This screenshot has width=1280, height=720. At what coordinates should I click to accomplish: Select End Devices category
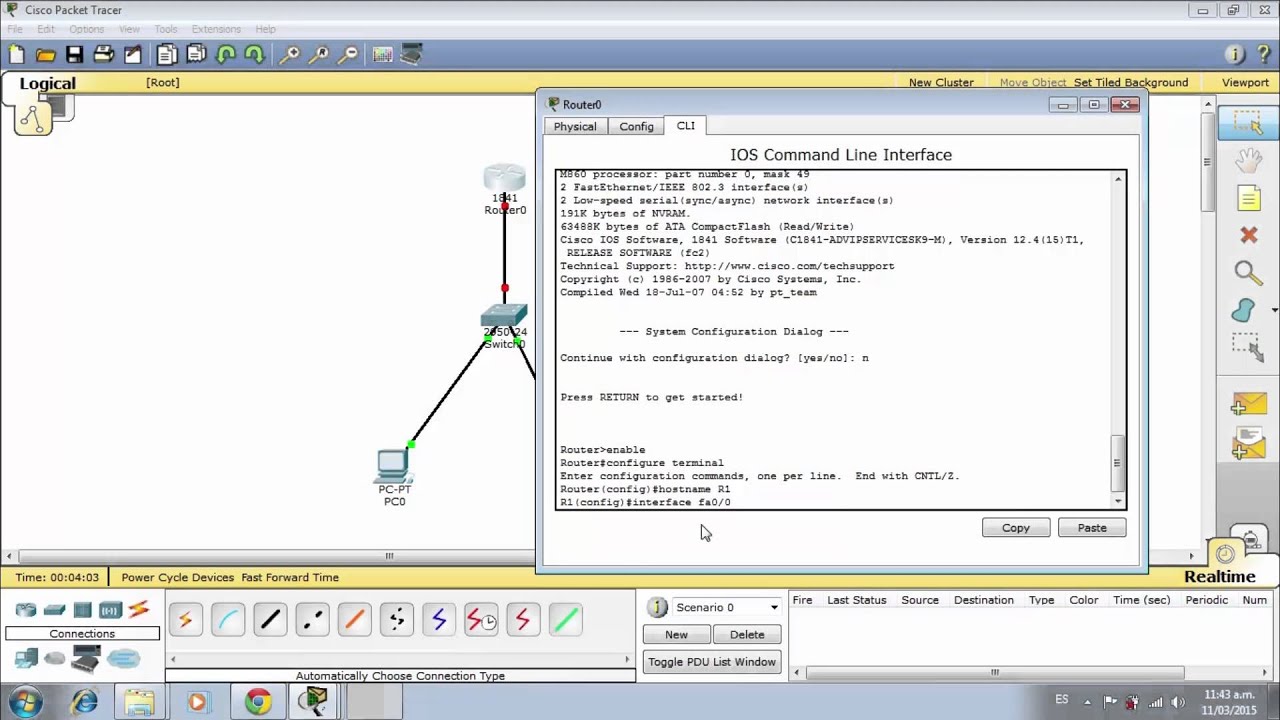(26, 658)
